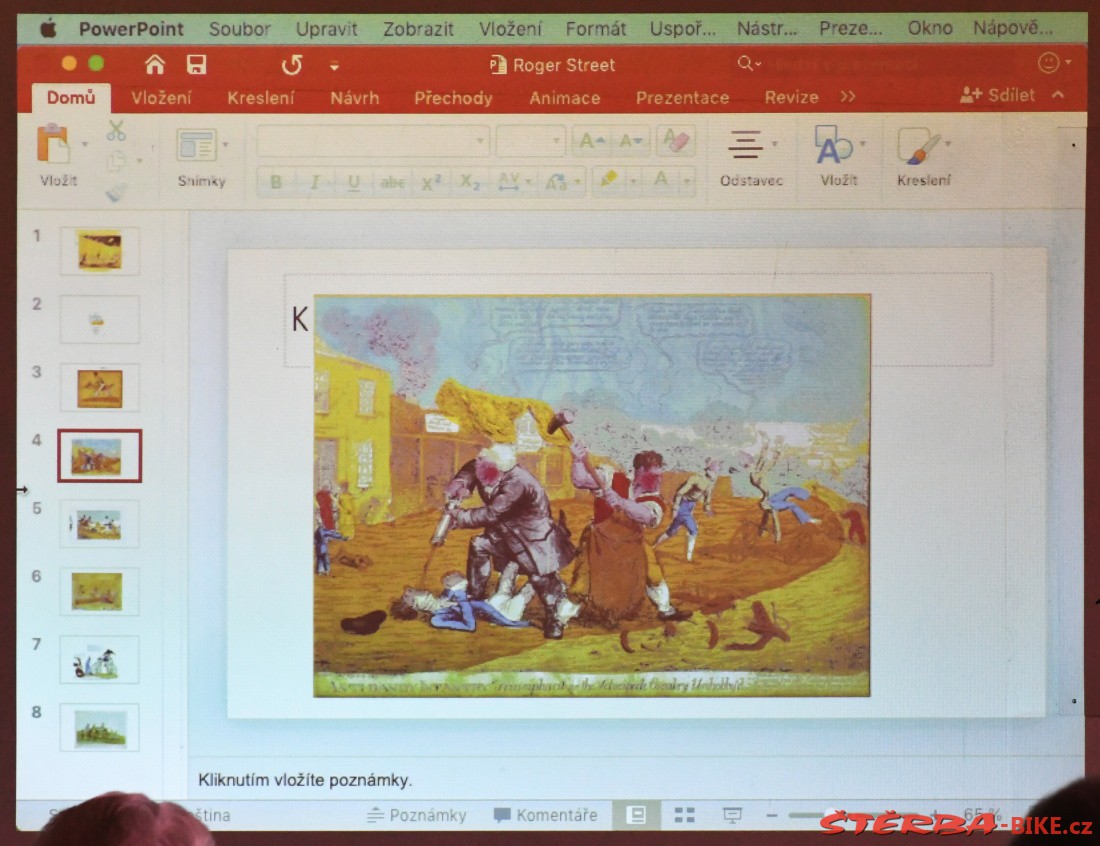Open Kreslení drawing button
Screen dimensions: 1100x846
(923, 156)
